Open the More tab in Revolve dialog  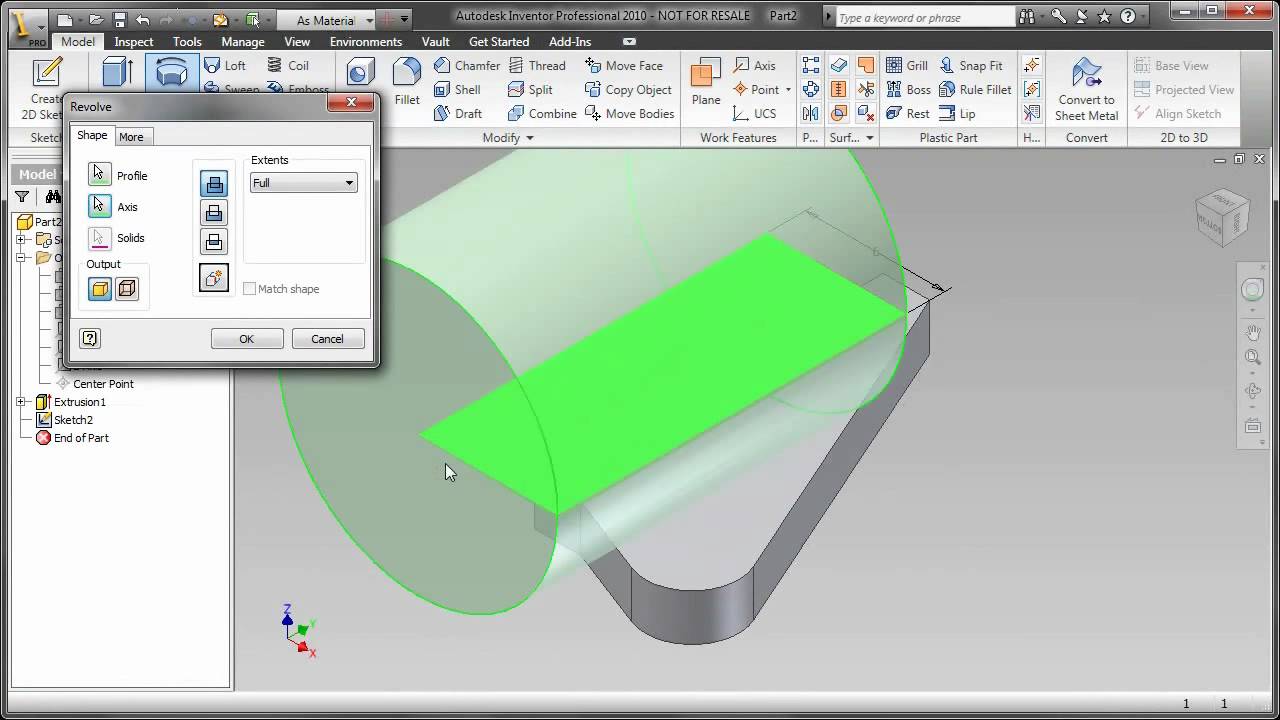click(x=131, y=137)
